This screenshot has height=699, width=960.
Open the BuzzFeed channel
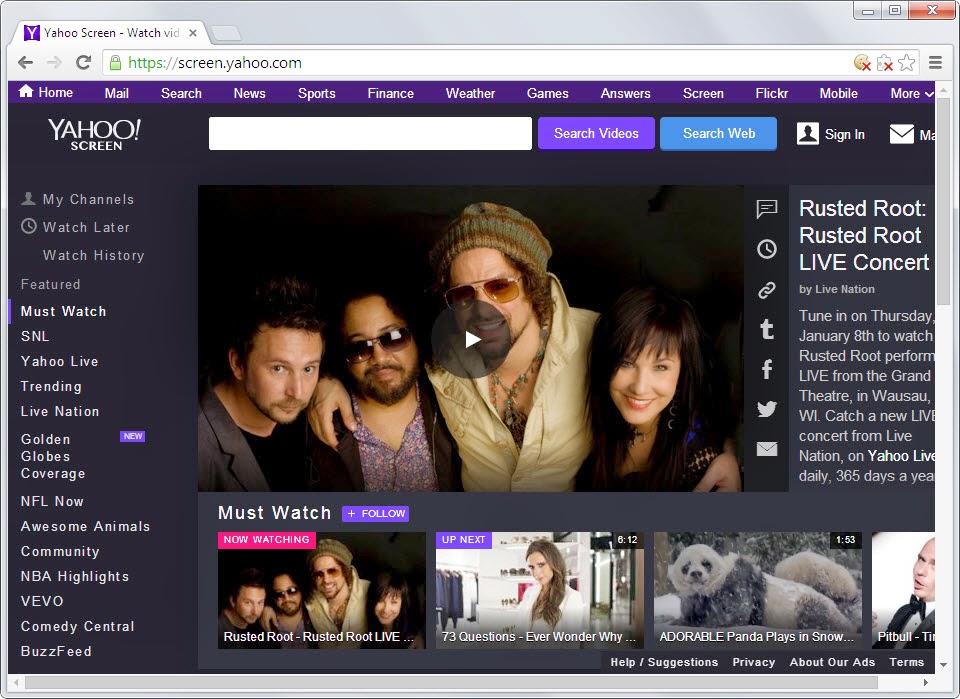point(56,651)
